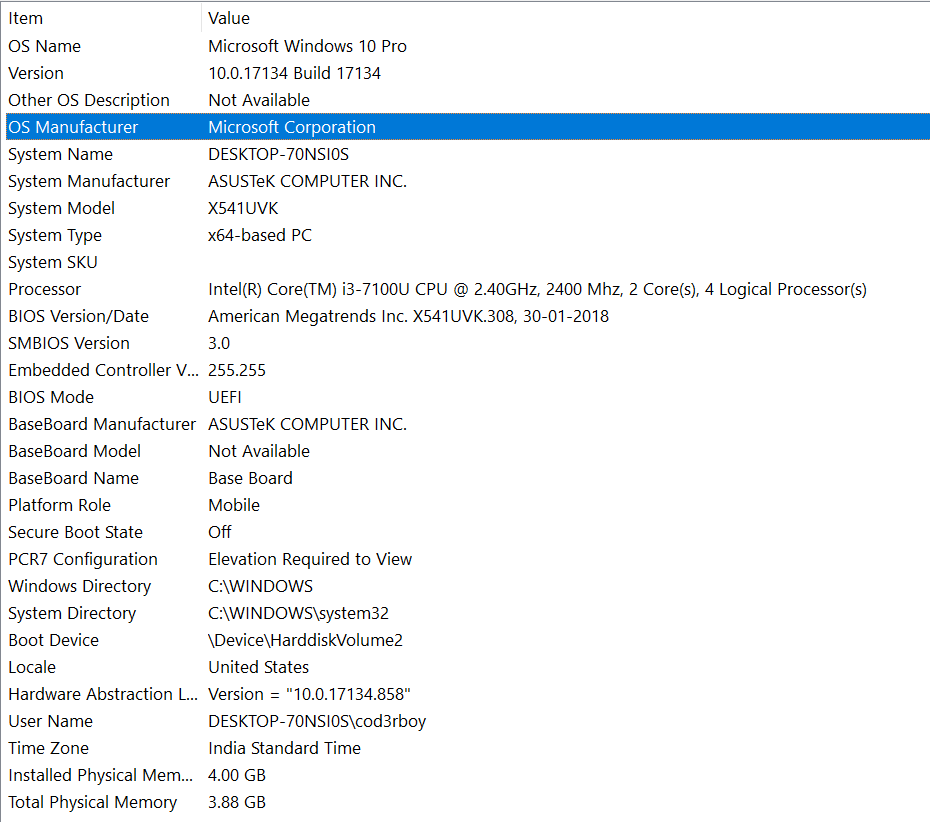Select the SMBIOS Version row
This screenshot has width=930, height=822.
(467, 343)
